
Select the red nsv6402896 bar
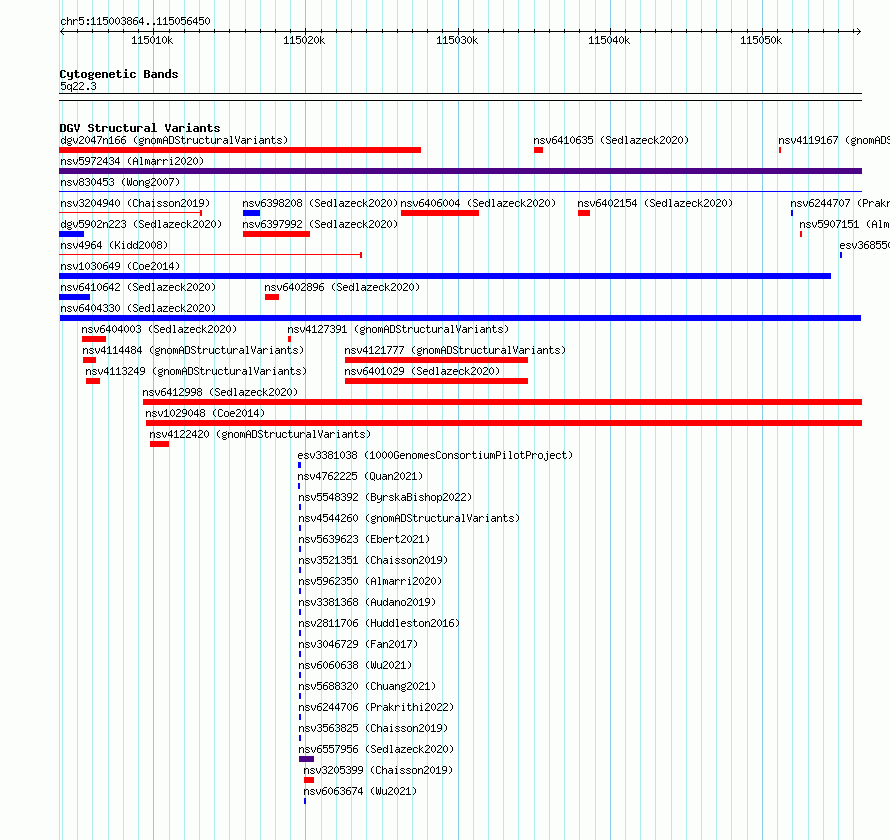pyautogui.click(x=272, y=297)
